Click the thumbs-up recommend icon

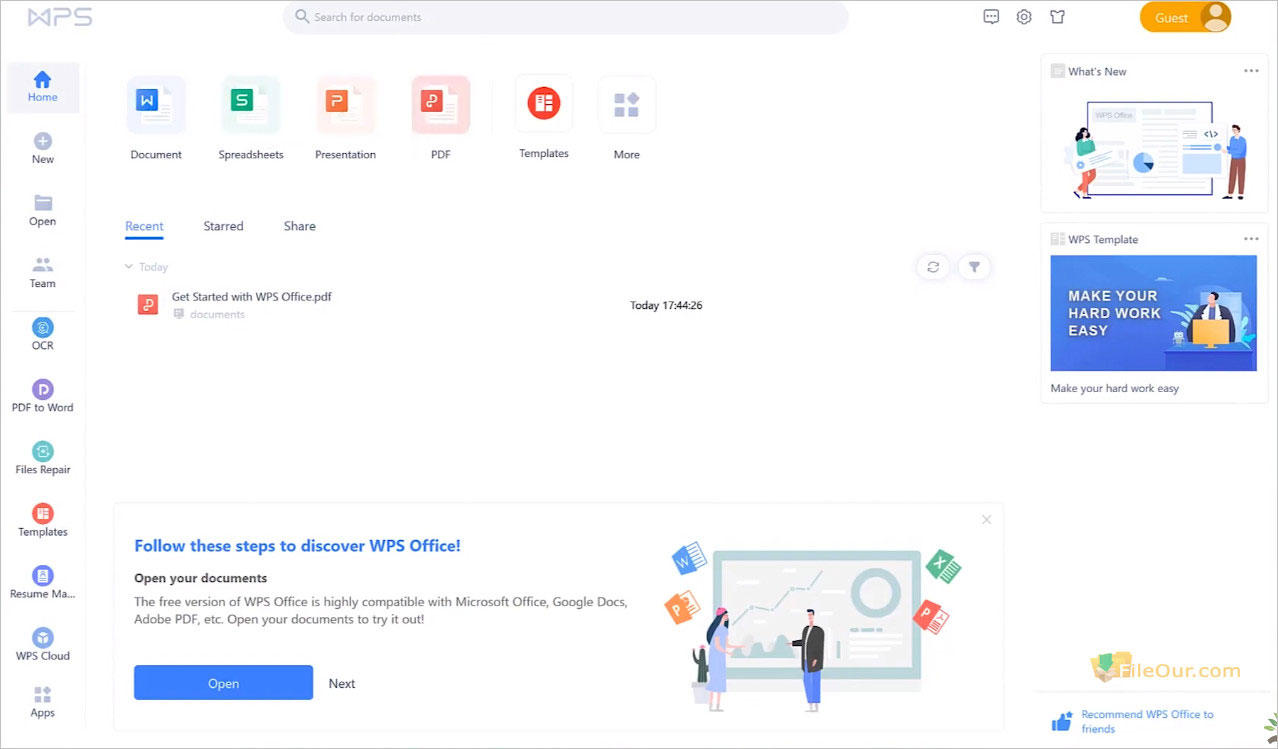[x=1062, y=722]
